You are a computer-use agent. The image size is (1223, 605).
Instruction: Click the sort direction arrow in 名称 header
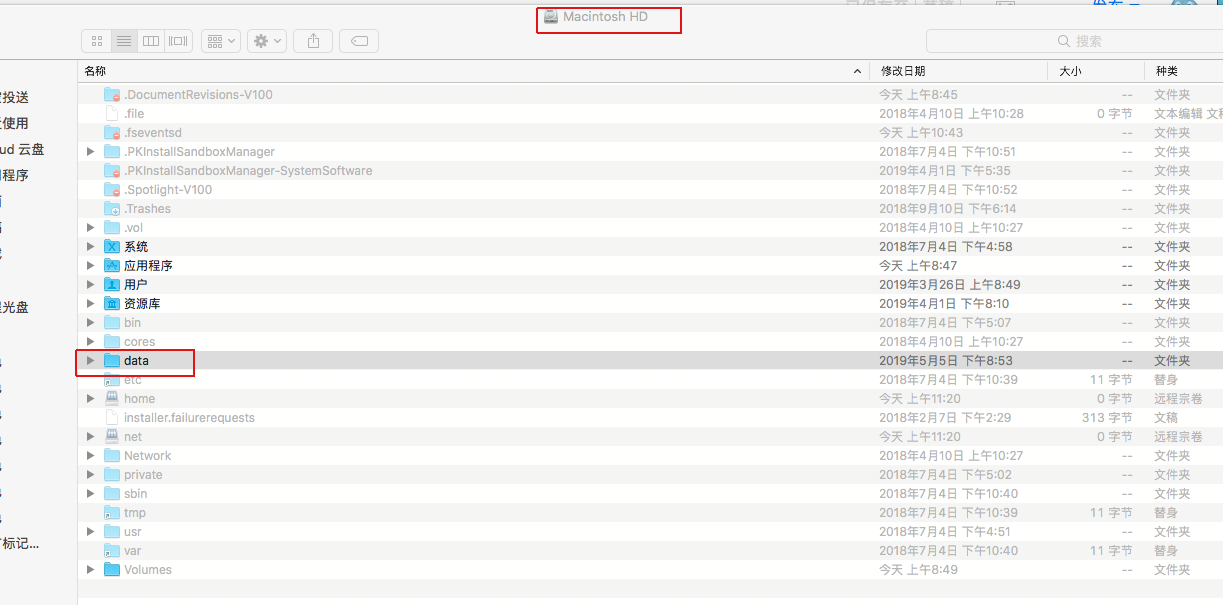click(857, 71)
